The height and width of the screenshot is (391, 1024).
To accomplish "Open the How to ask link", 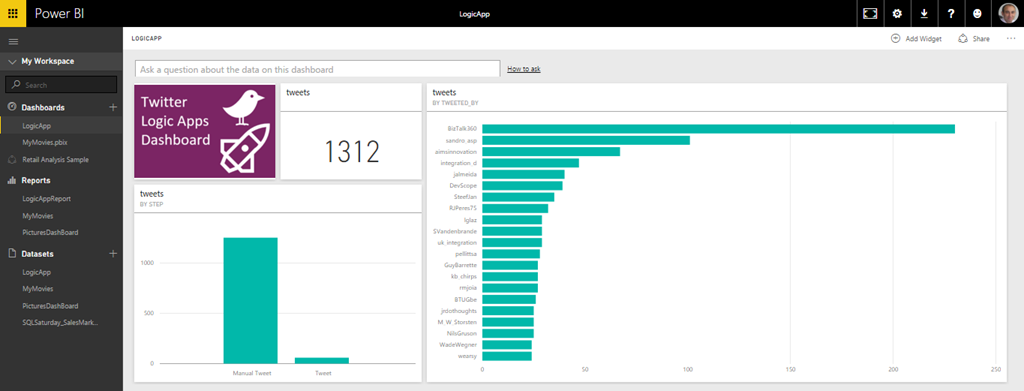I will (524, 69).
